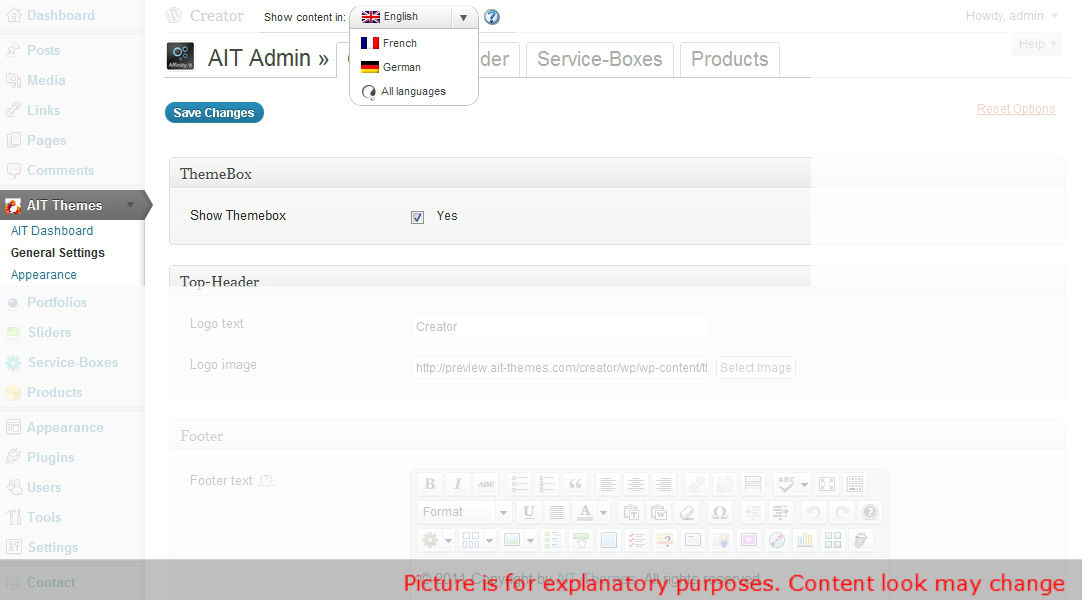Collapse the AIT Themes sidebar menu arrow
1082x600 pixels.
(x=130, y=205)
